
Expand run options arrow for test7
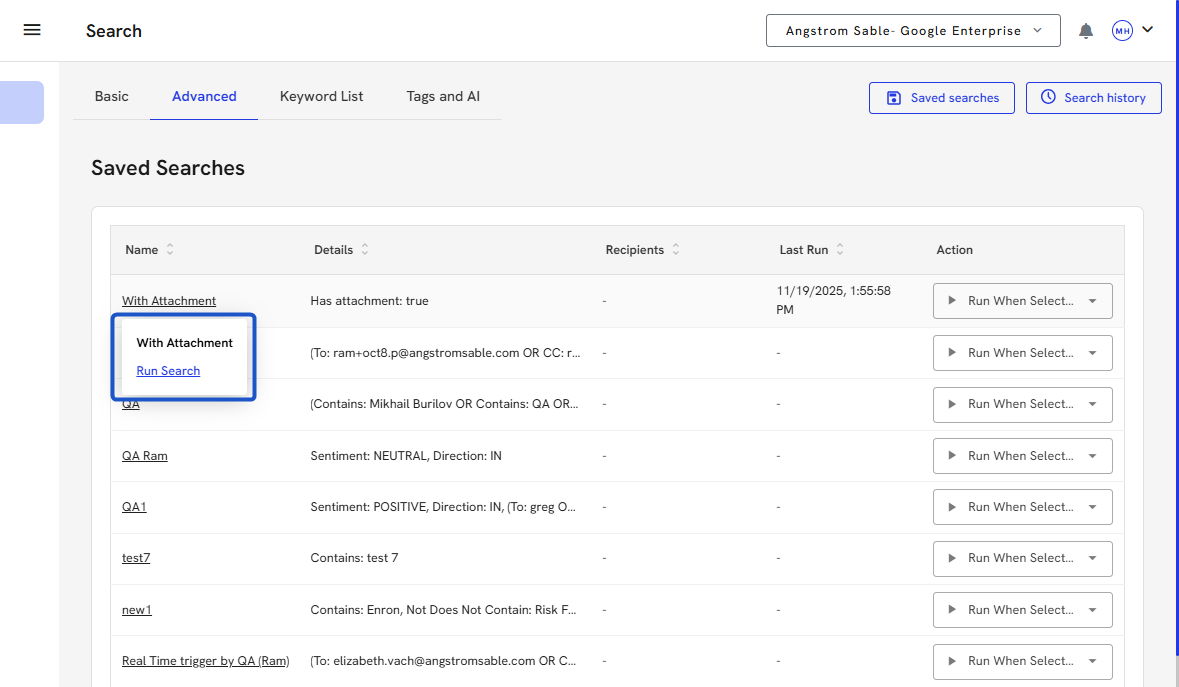click(x=1093, y=558)
